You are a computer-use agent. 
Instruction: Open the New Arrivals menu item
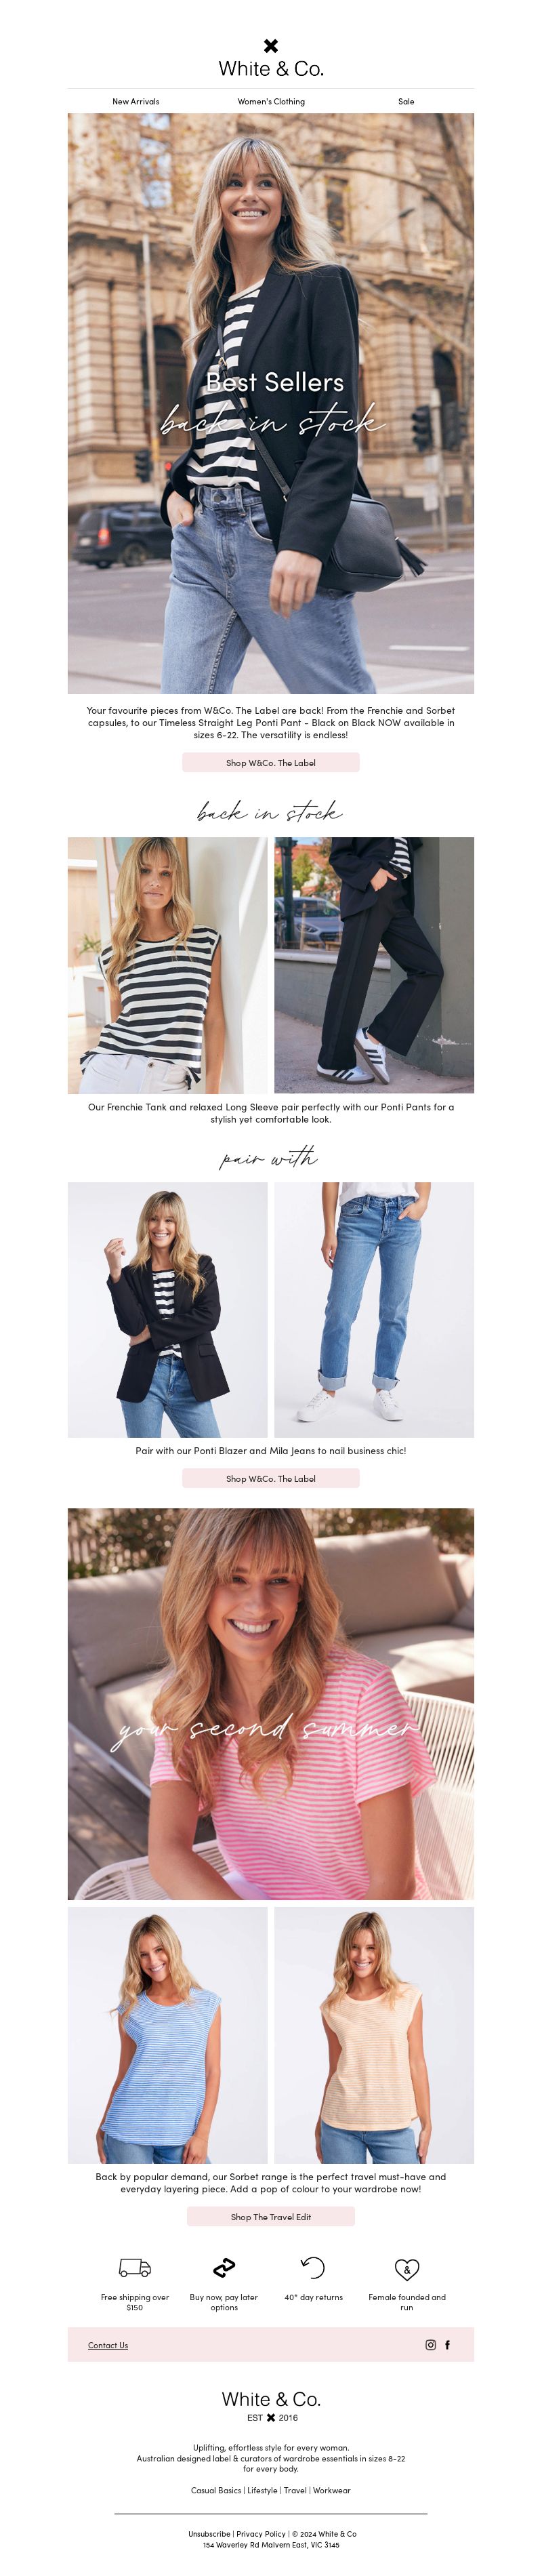(136, 101)
